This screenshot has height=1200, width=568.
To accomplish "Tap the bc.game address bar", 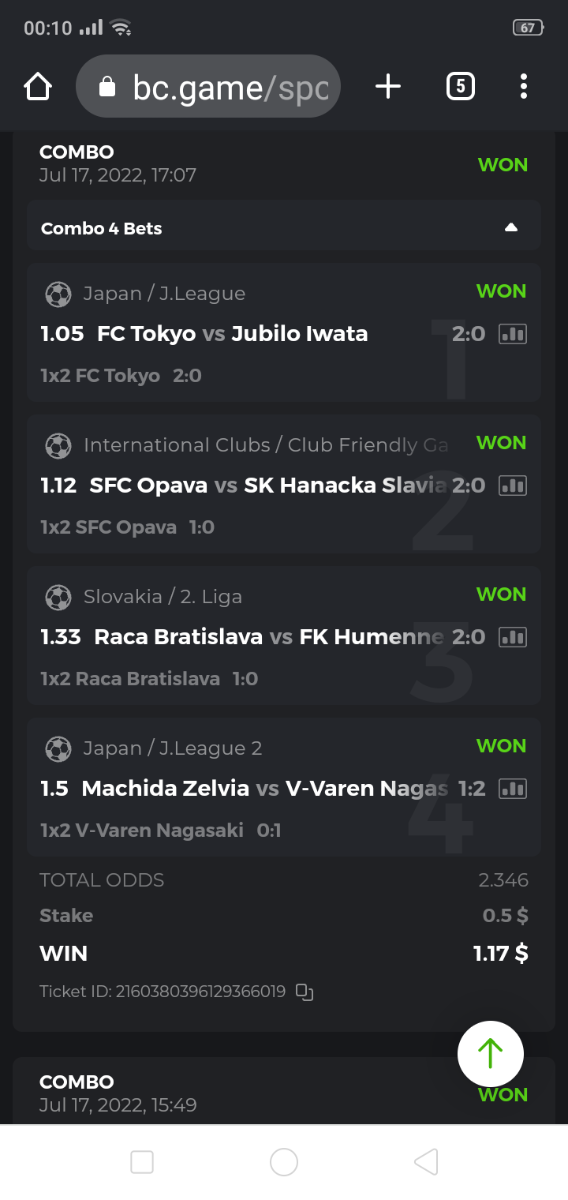I will point(208,87).
